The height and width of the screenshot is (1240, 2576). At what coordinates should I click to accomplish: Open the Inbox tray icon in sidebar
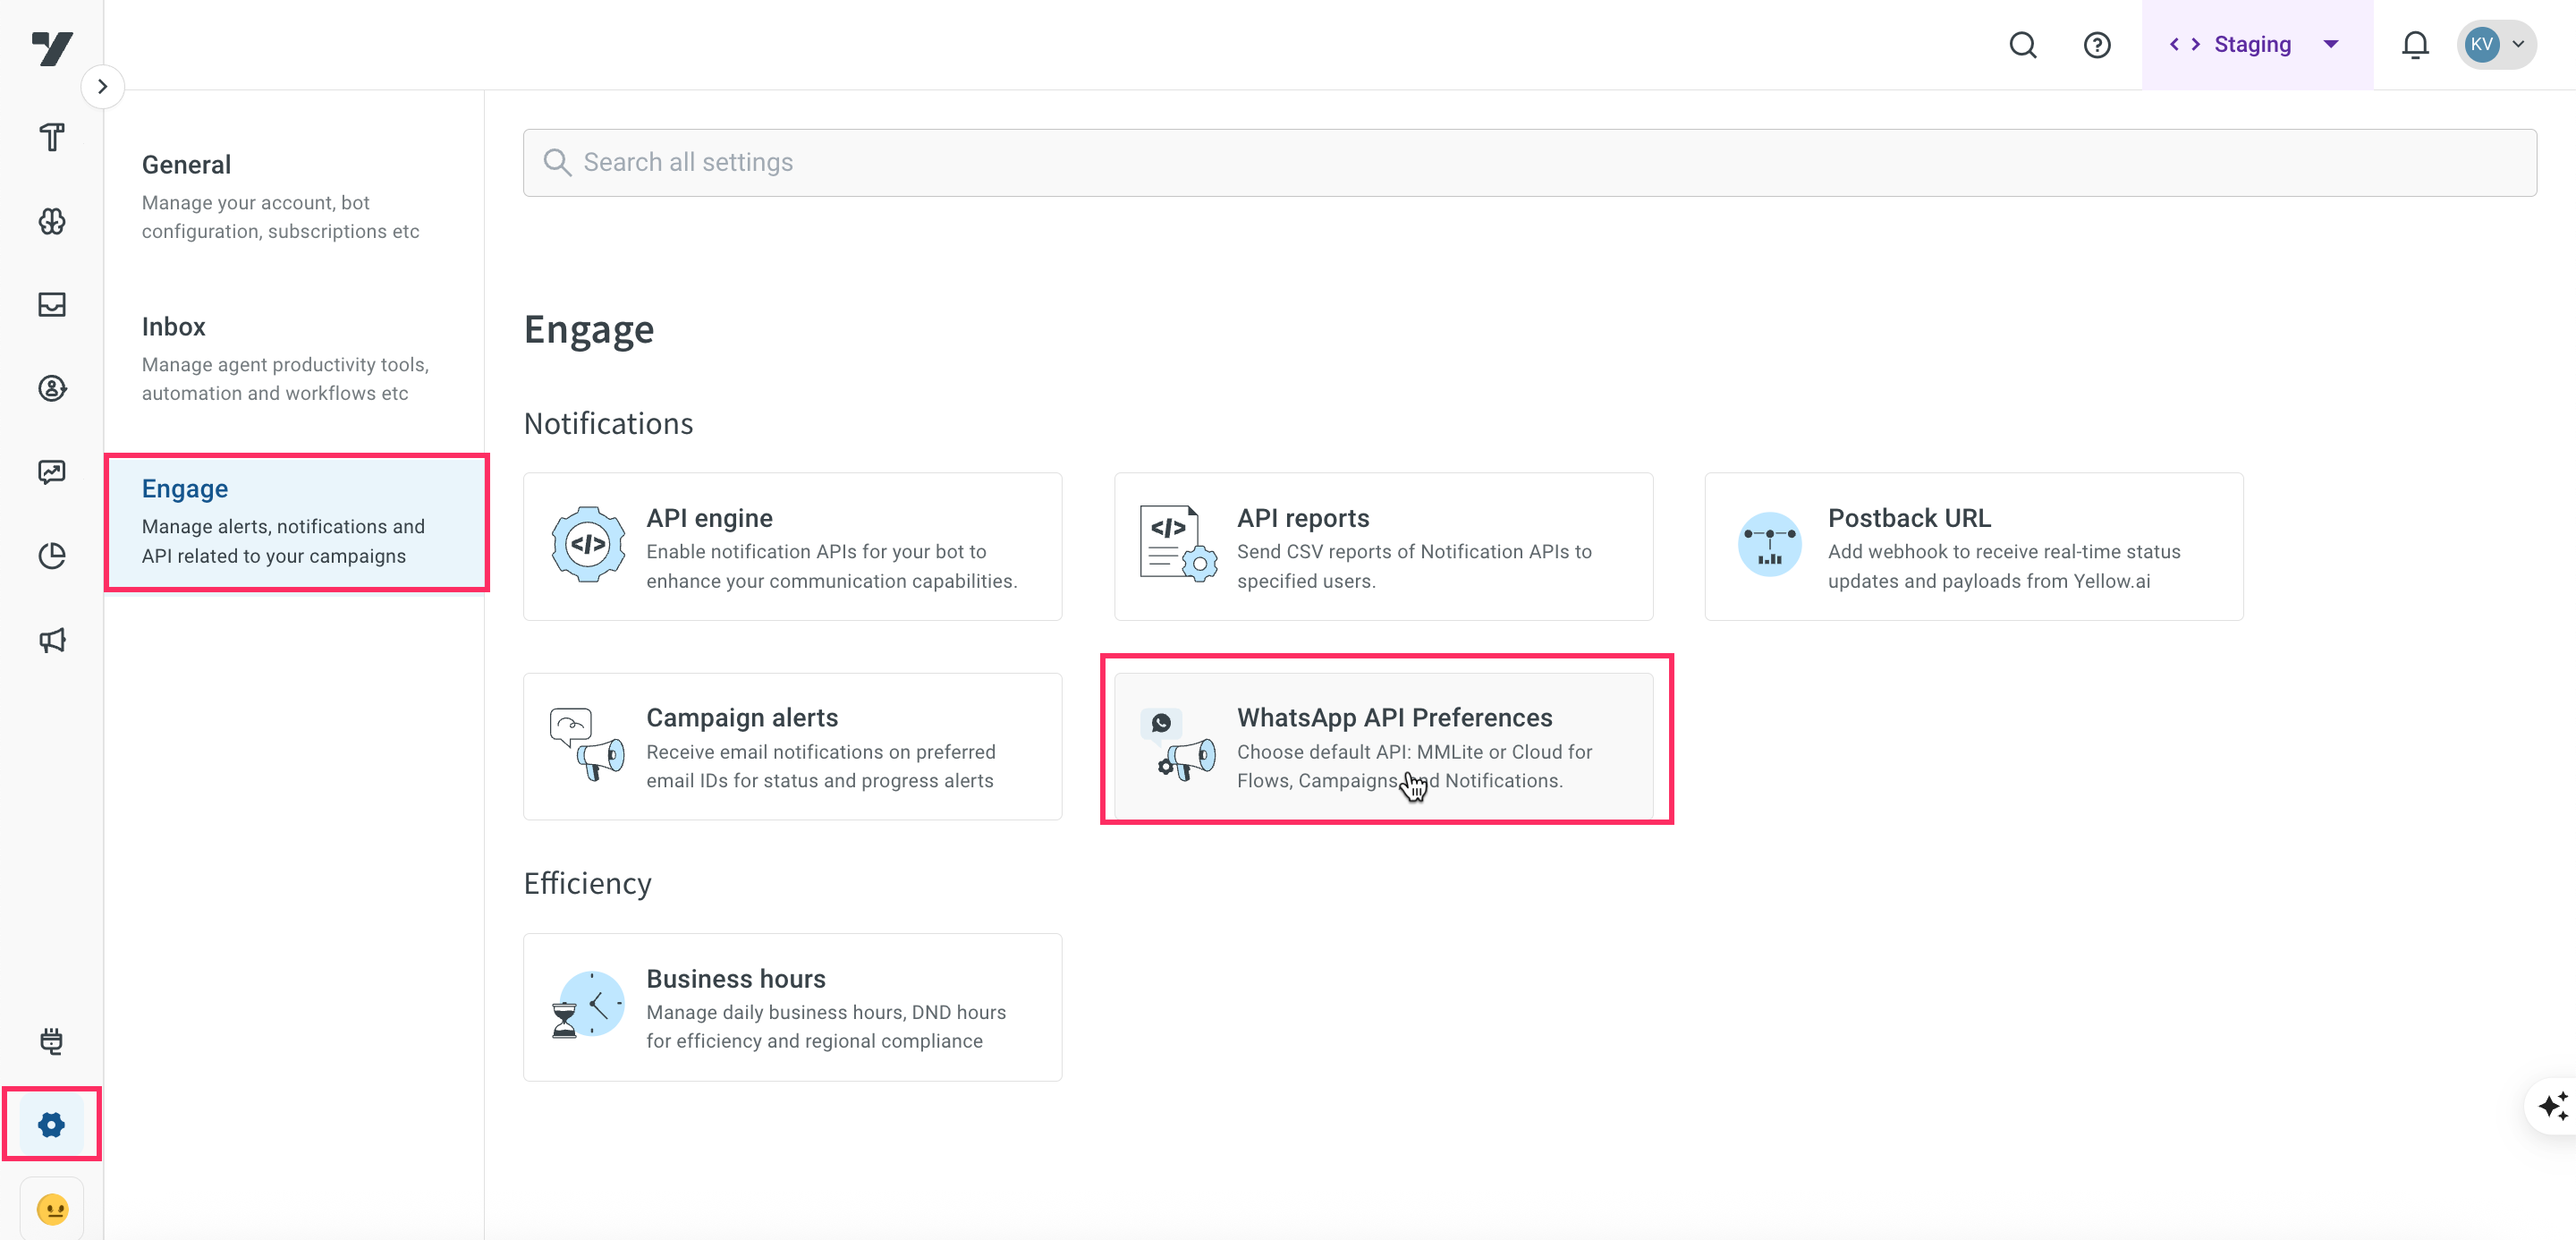[52, 305]
